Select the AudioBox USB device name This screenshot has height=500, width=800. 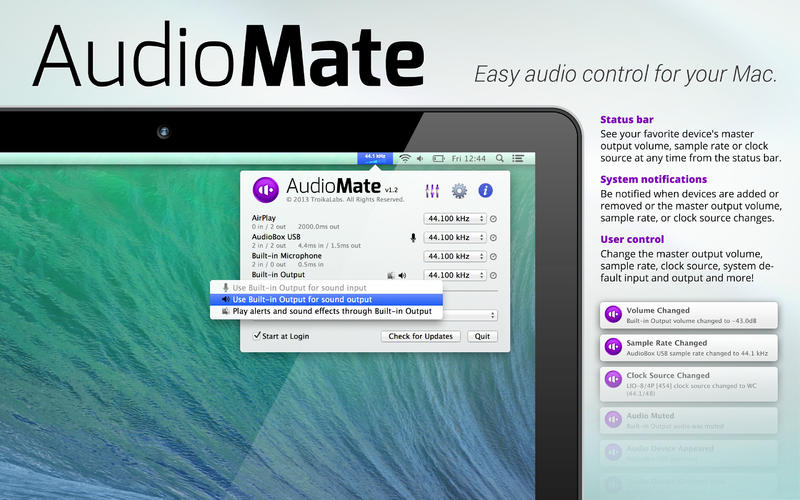click(x=276, y=237)
